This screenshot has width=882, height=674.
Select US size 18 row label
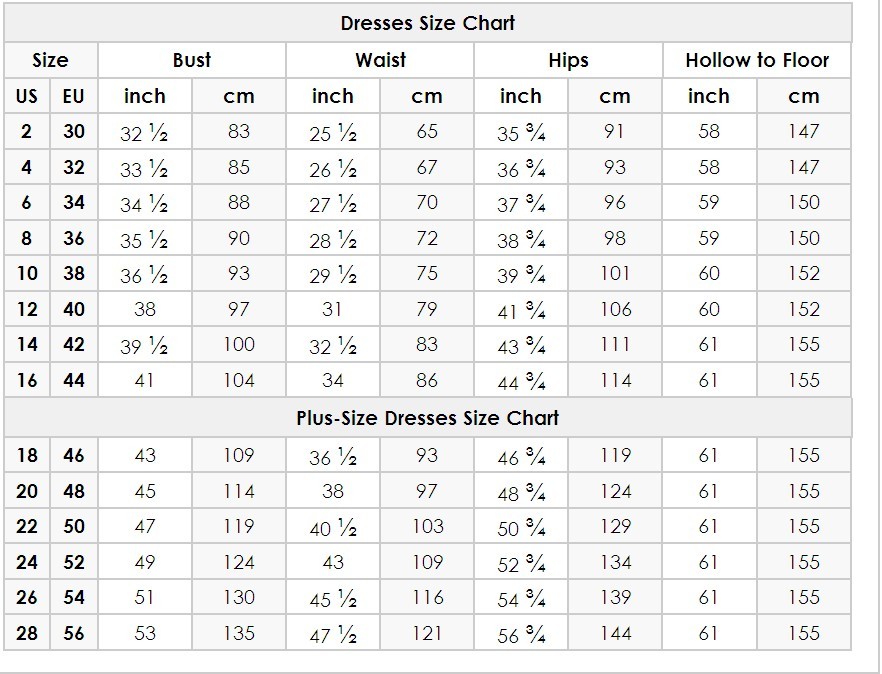(27, 455)
